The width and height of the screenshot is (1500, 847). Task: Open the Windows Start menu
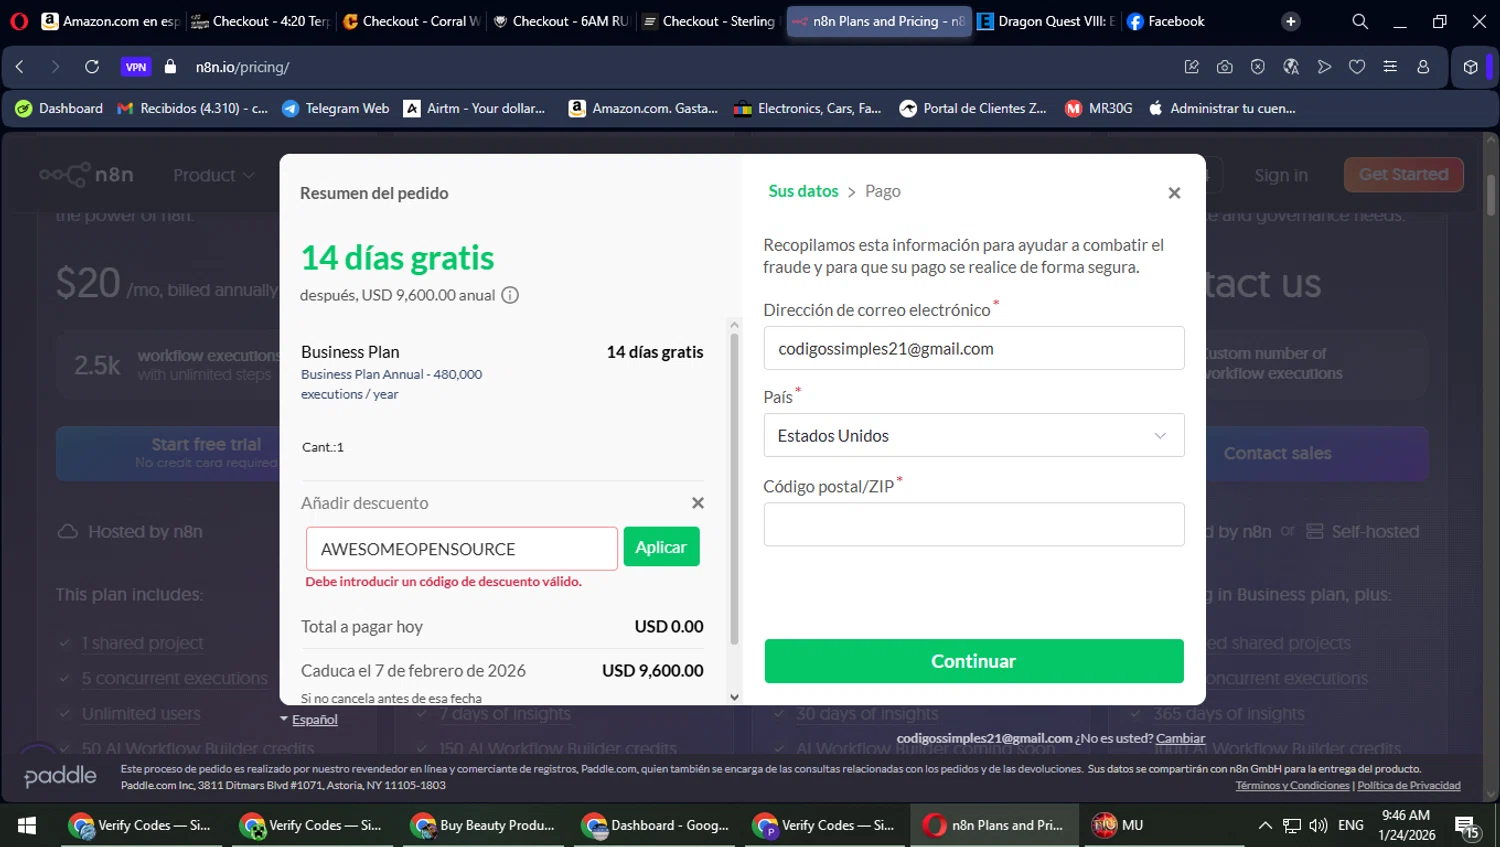pos(27,825)
